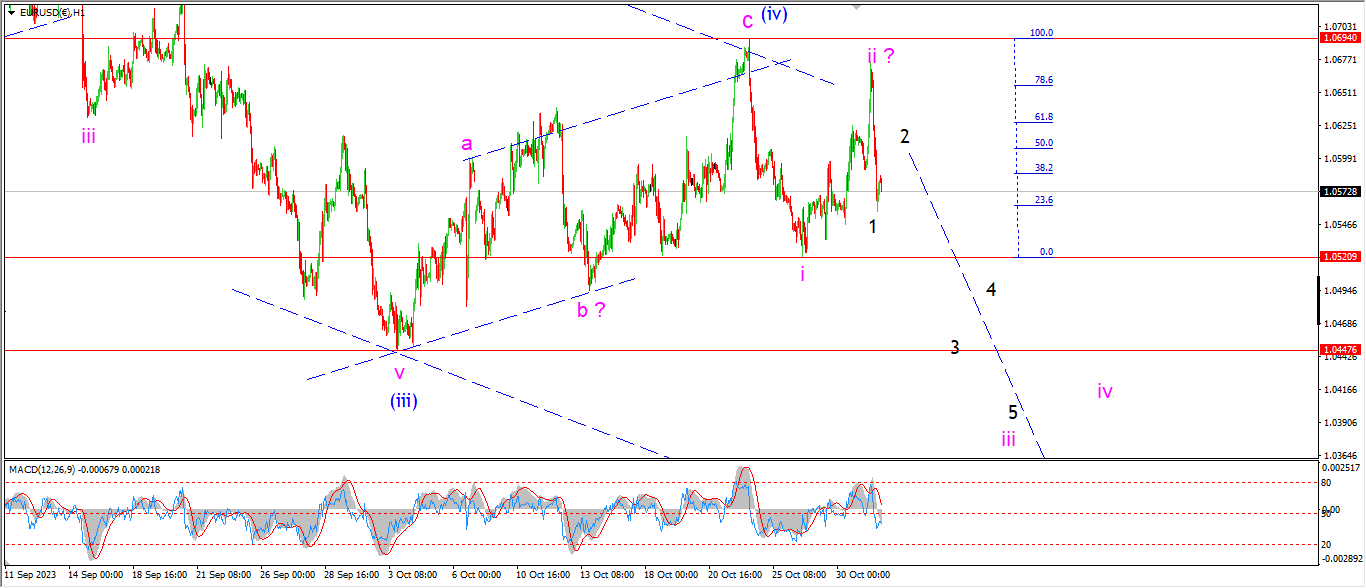This screenshot has width=1366, height=588.
Task: Open the dropdown arrow beside EURUSD,H1
Action: click(x=11, y=12)
